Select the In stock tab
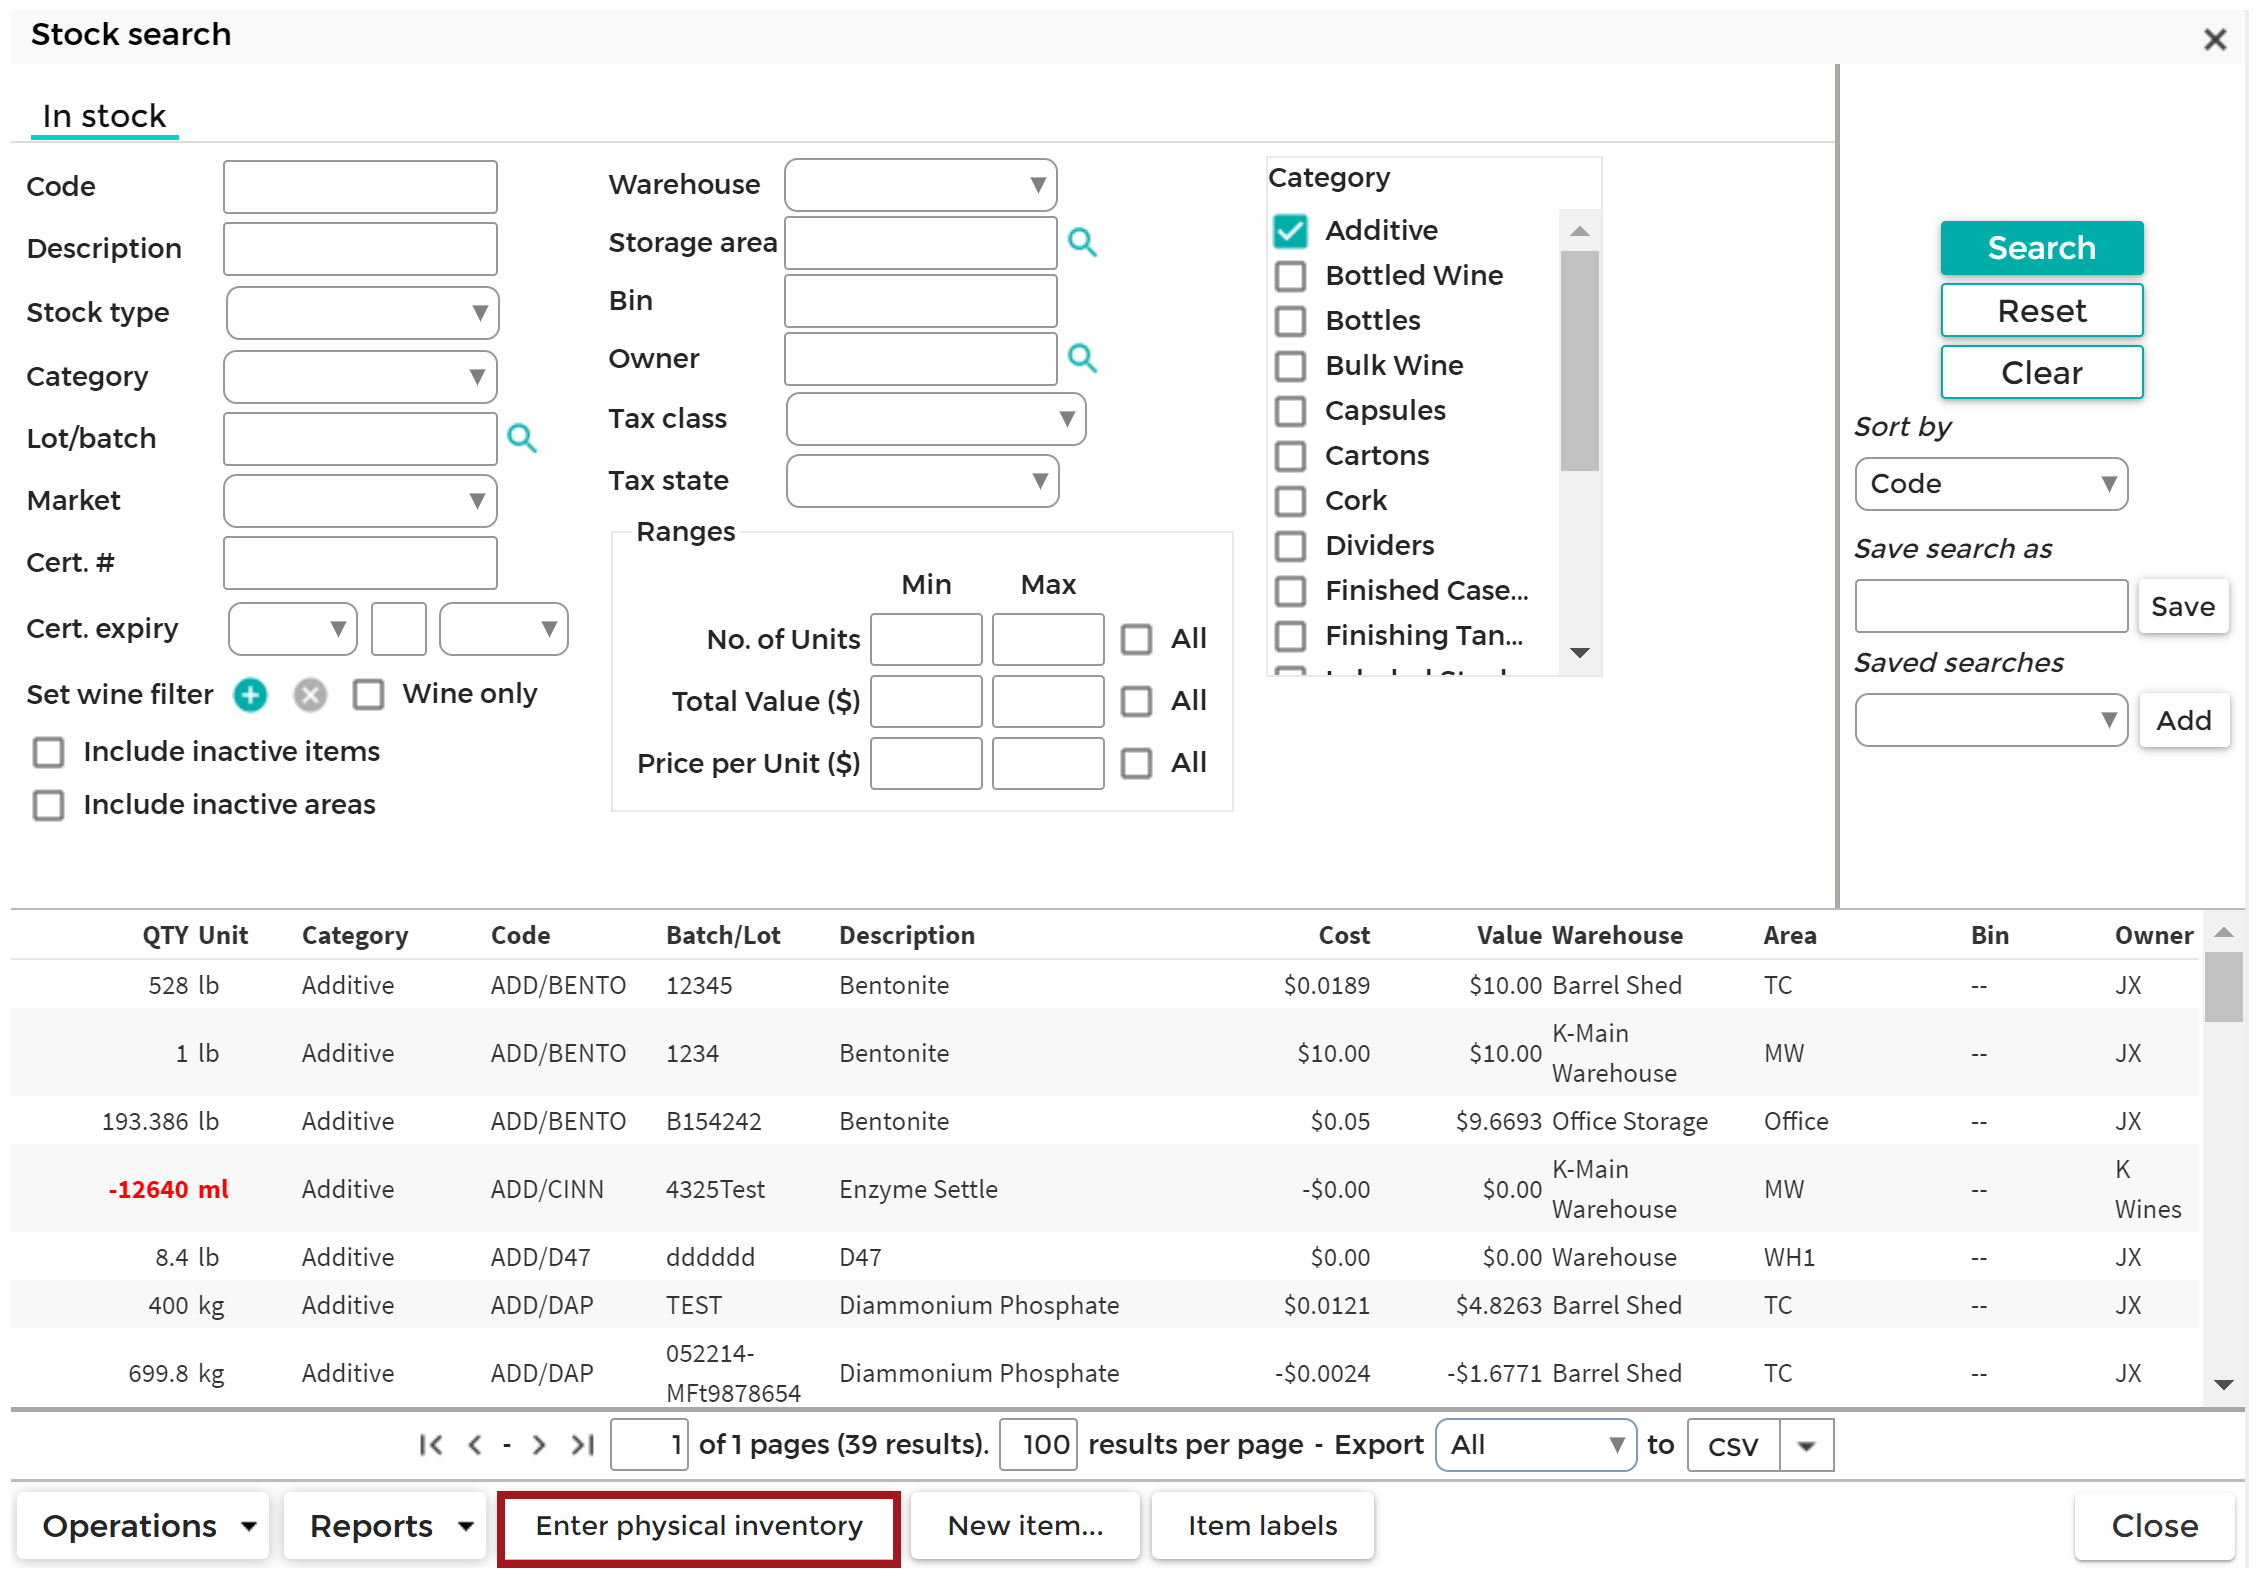2267x1590 pixels. point(104,117)
